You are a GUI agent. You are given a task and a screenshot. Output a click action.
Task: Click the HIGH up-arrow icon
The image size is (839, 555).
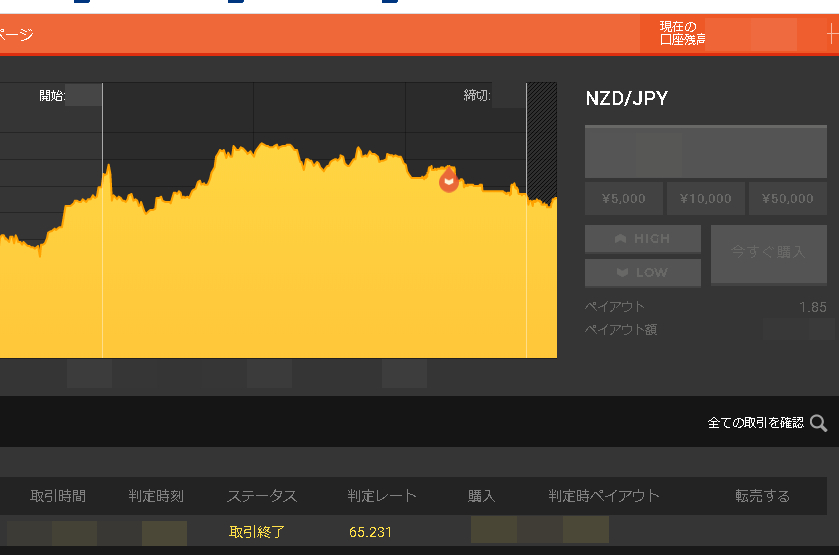point(620,239)
